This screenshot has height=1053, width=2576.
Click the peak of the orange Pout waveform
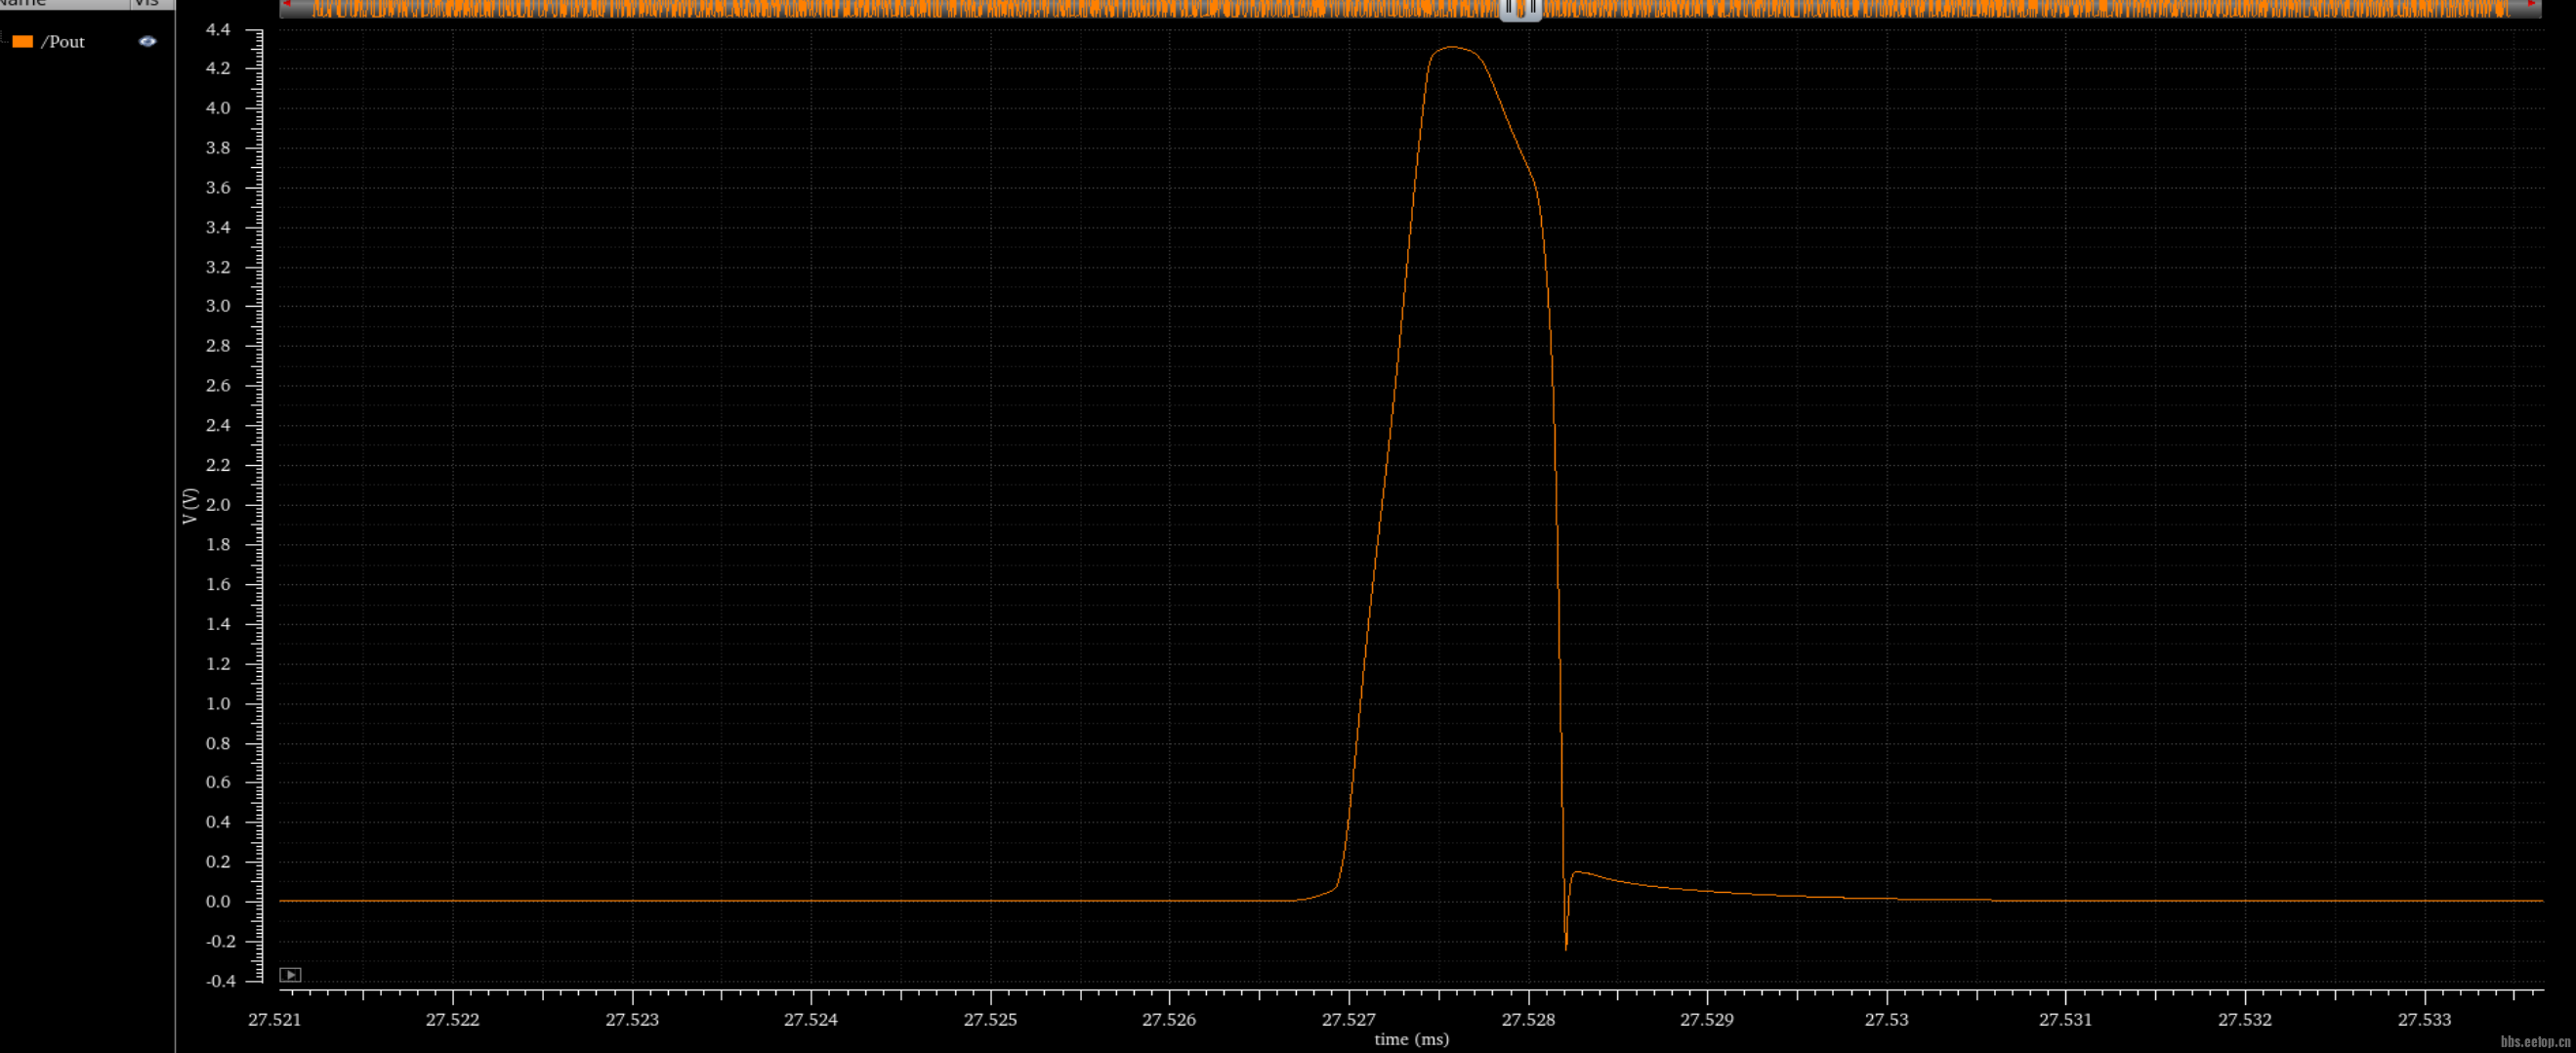[1452, 48]
